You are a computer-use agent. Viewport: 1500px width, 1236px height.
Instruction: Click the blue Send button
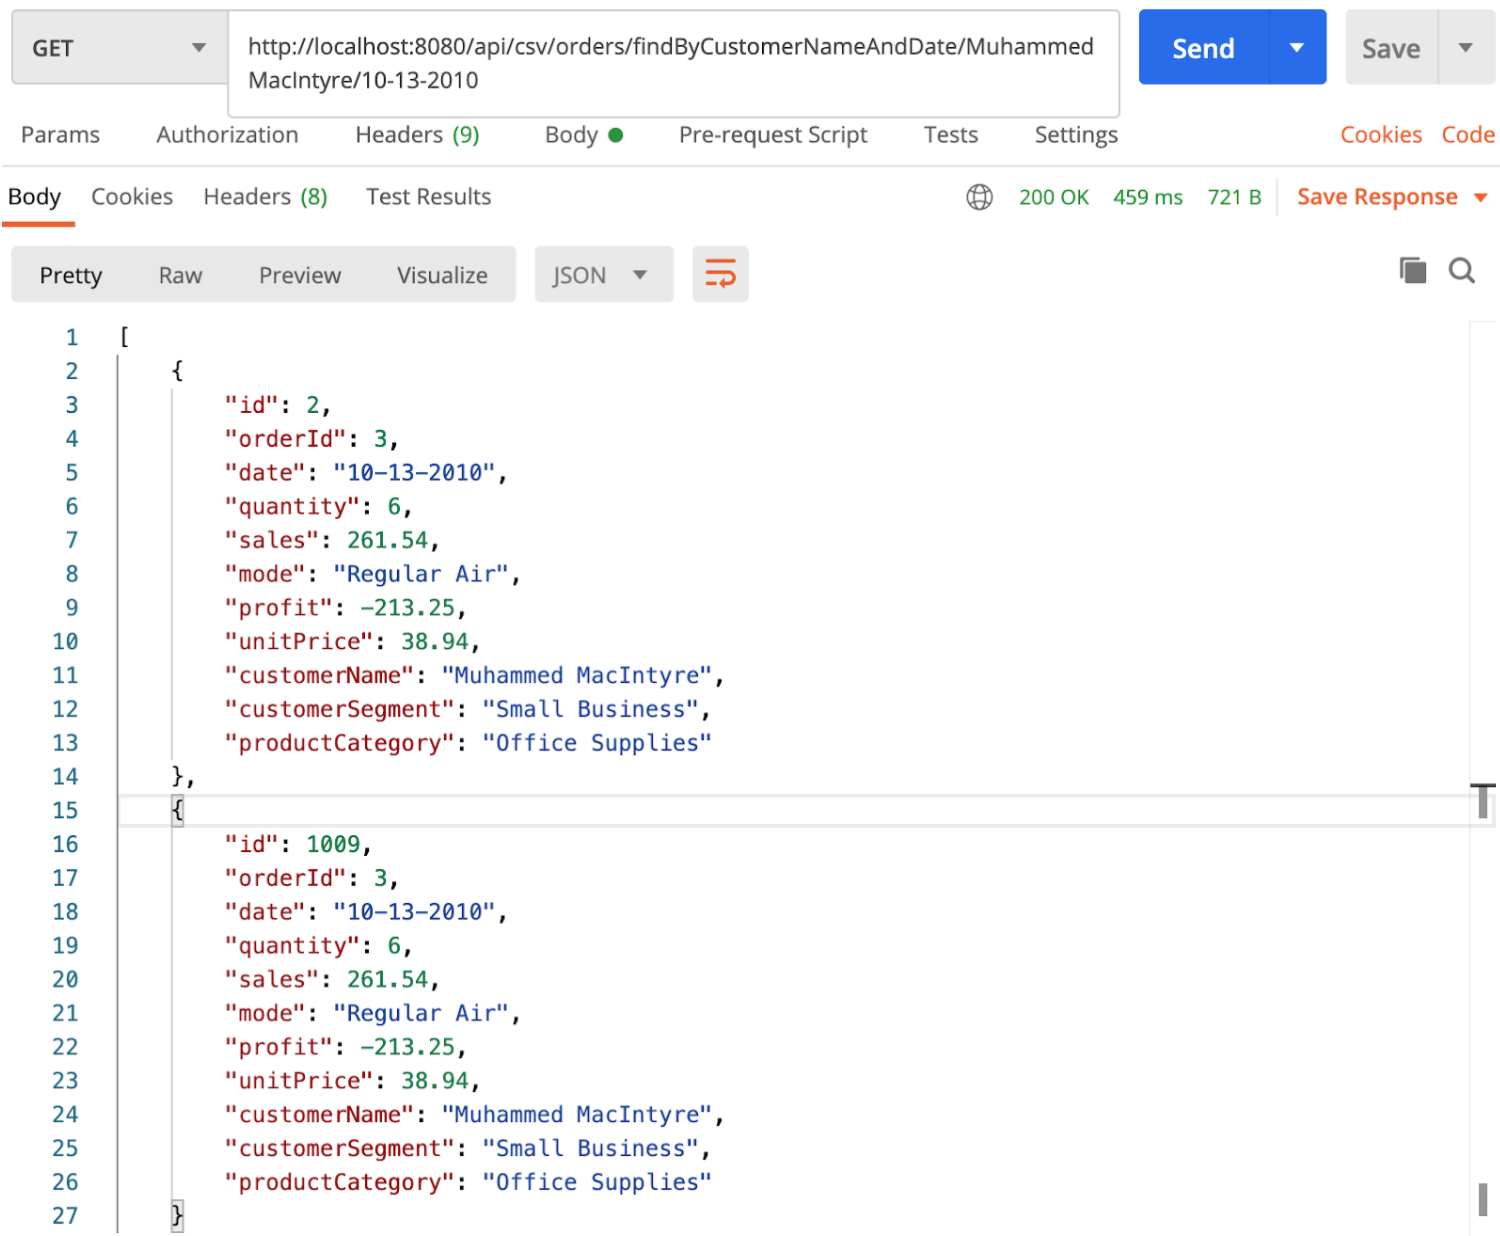tap(1204, 47)
